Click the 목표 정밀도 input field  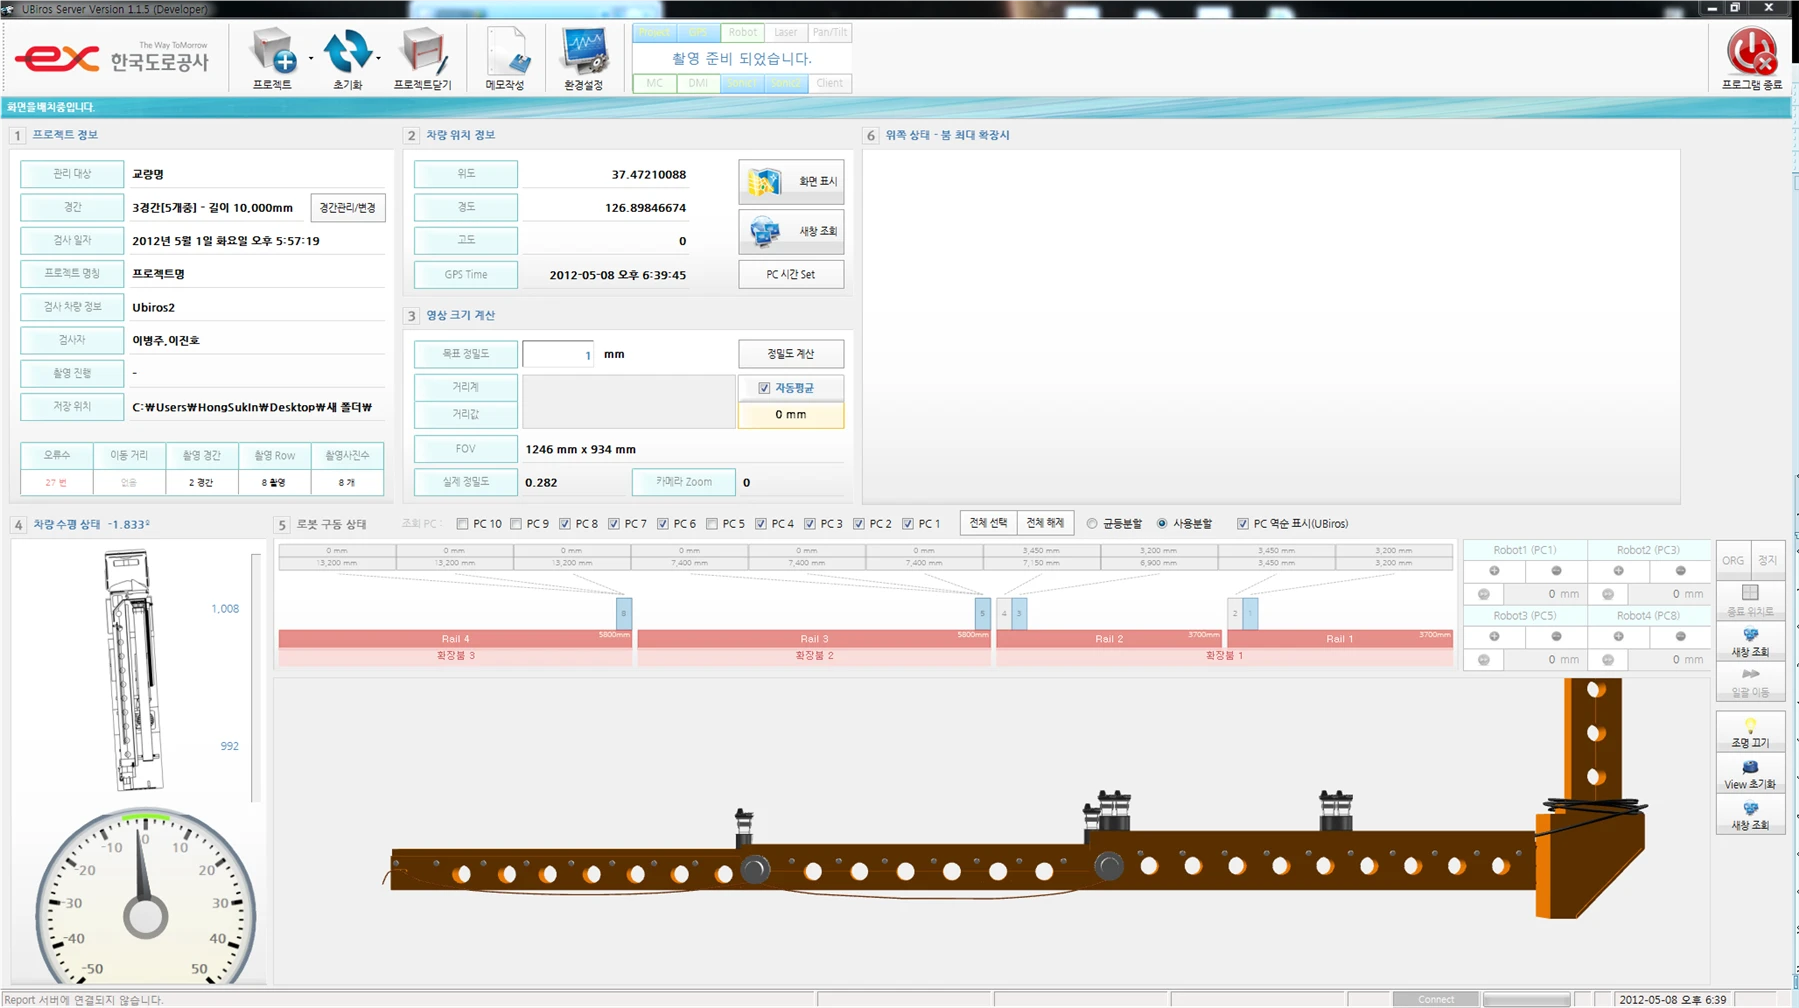point(558,354)
